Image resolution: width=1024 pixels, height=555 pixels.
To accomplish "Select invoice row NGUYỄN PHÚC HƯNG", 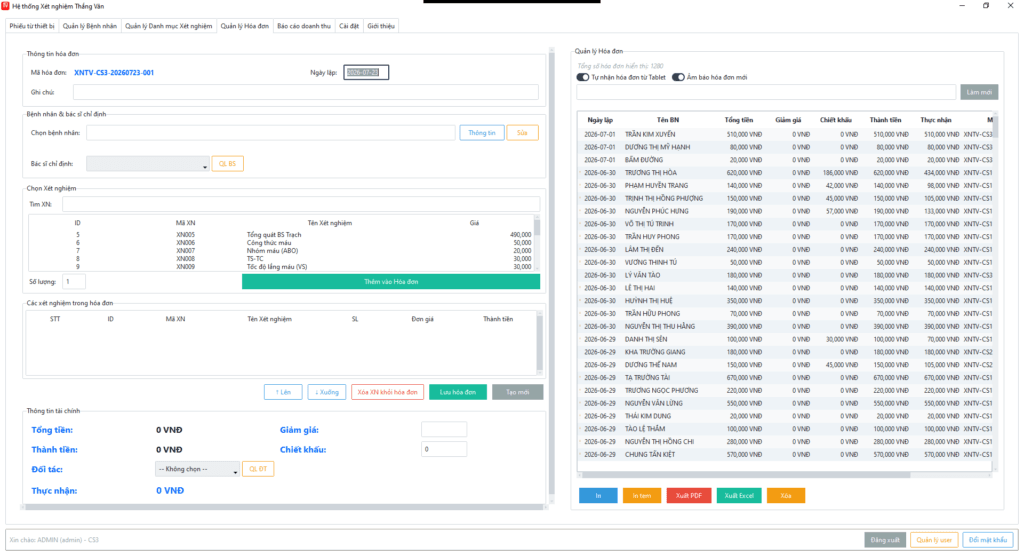I will pos(785,211).
